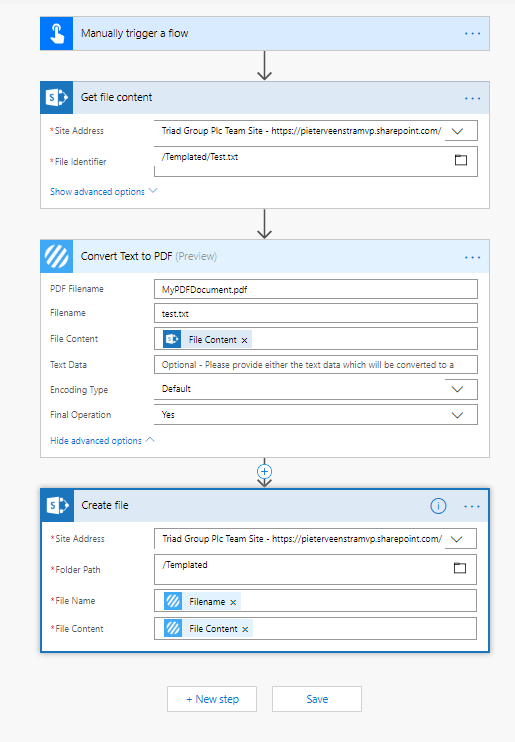The image size is (515, 742).
Task: Edit the Filename field containing test.txt
Action: tap(316, 313)
